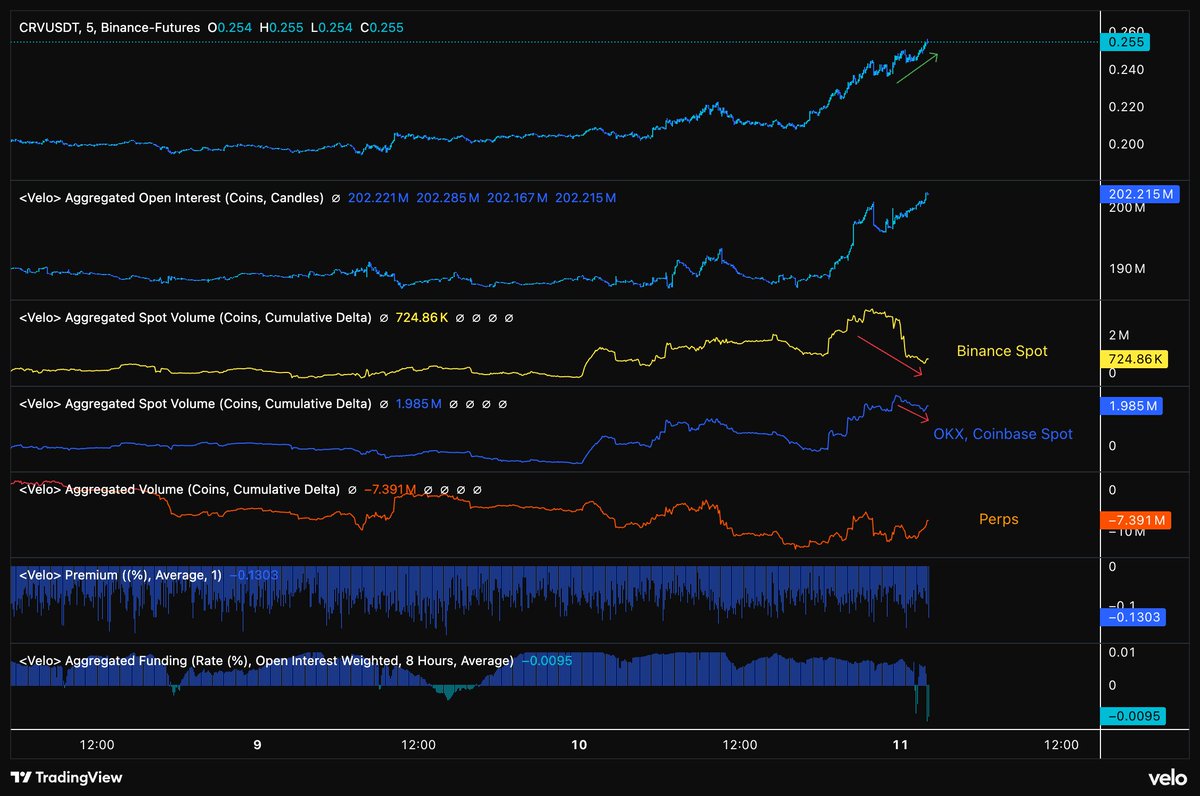Click the day 9 time axis label
This screenshot has width=1200, height=796.
[x=258, y=745]
